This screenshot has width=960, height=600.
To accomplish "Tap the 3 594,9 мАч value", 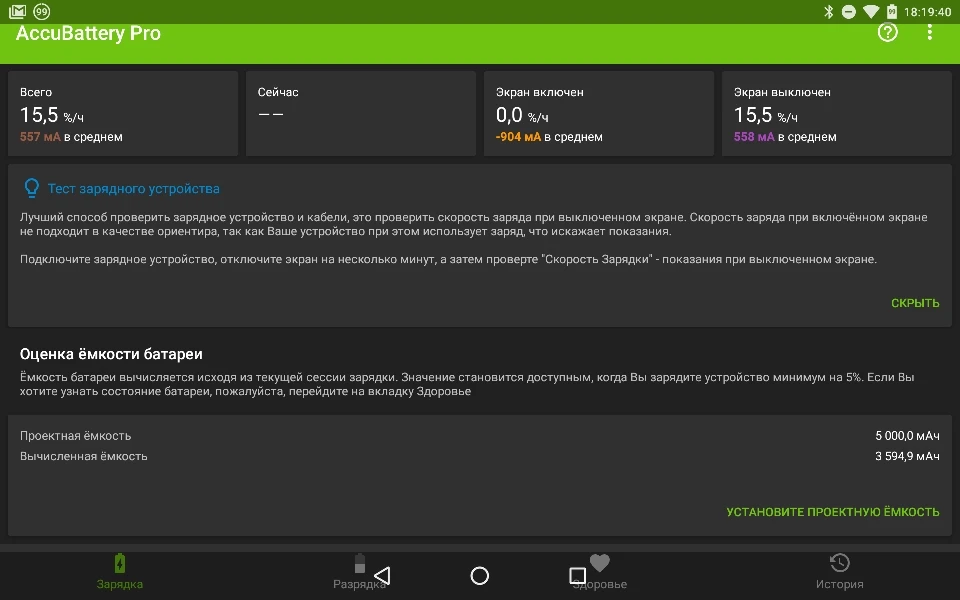I will click(x=907, y=456).
